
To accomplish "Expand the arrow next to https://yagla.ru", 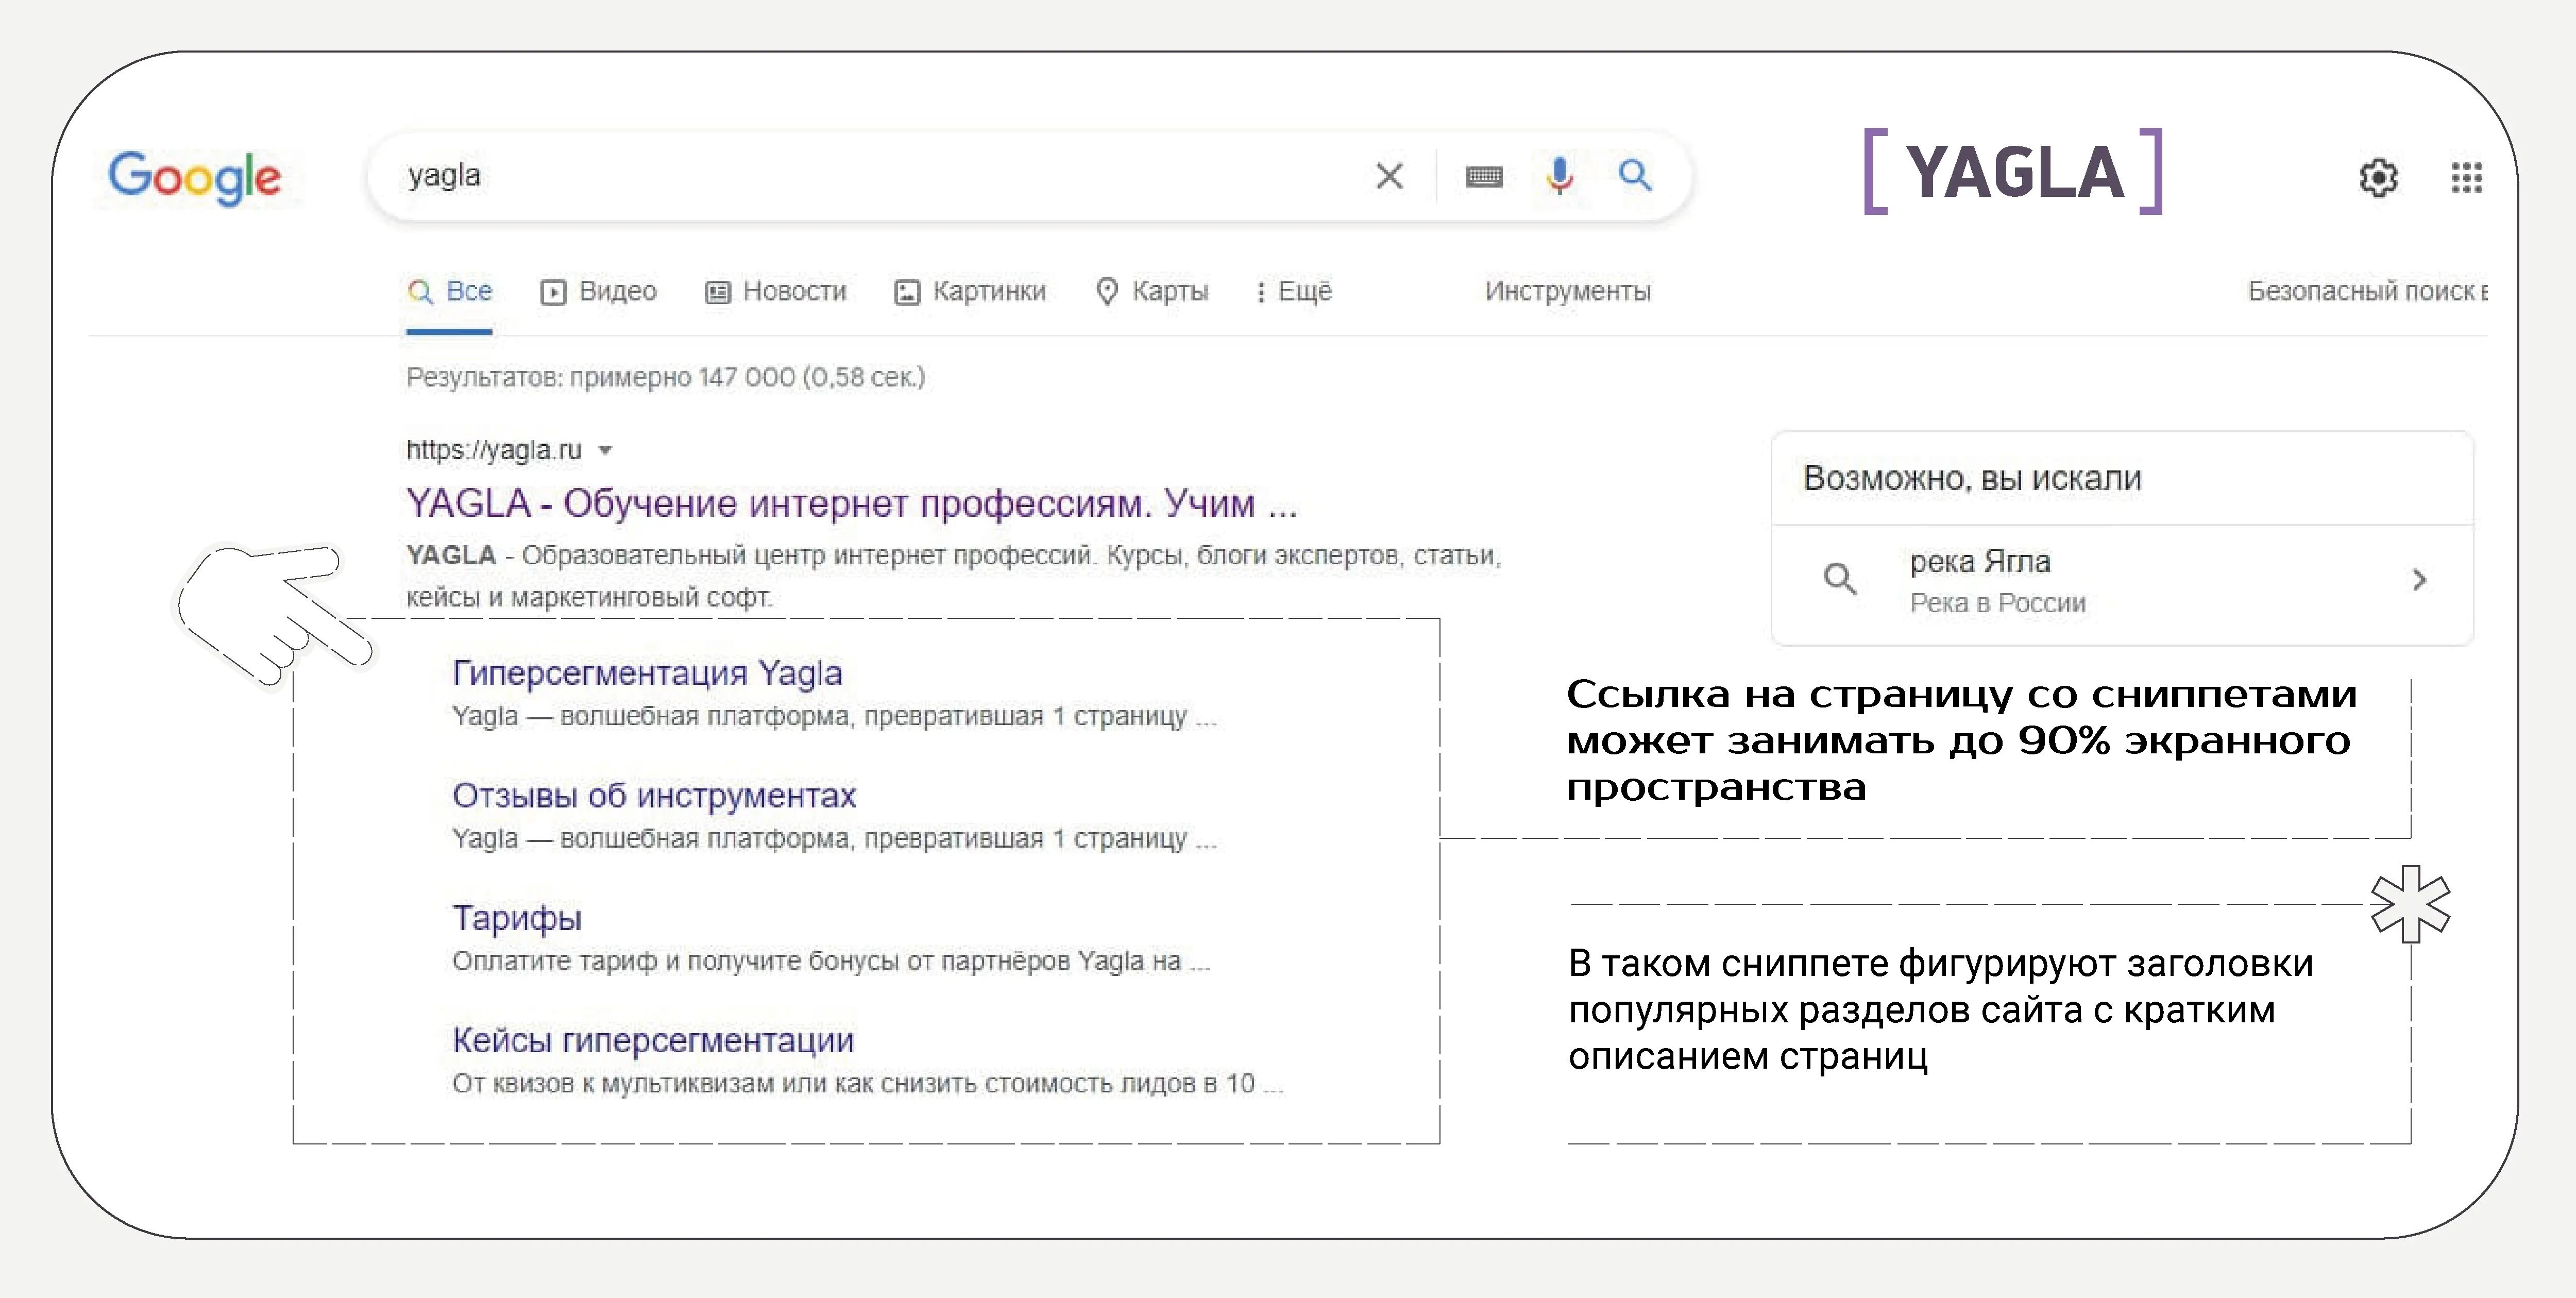I will click(605, 450).
